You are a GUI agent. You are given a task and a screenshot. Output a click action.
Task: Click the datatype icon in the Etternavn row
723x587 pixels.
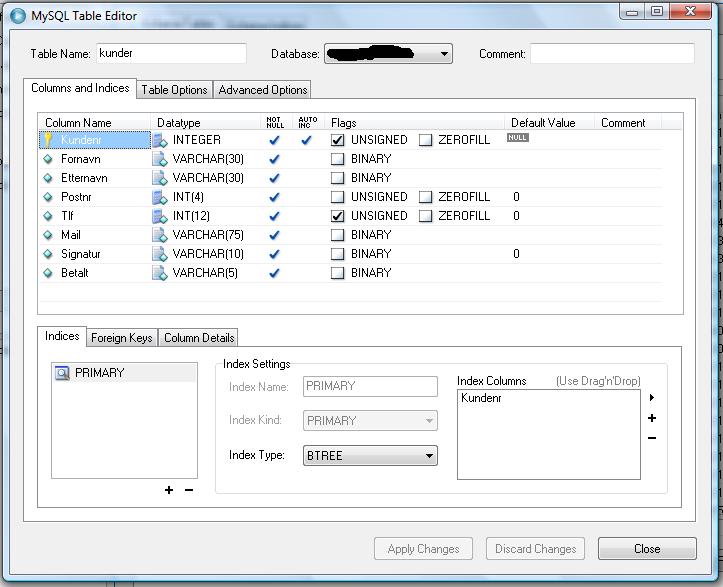160,178
